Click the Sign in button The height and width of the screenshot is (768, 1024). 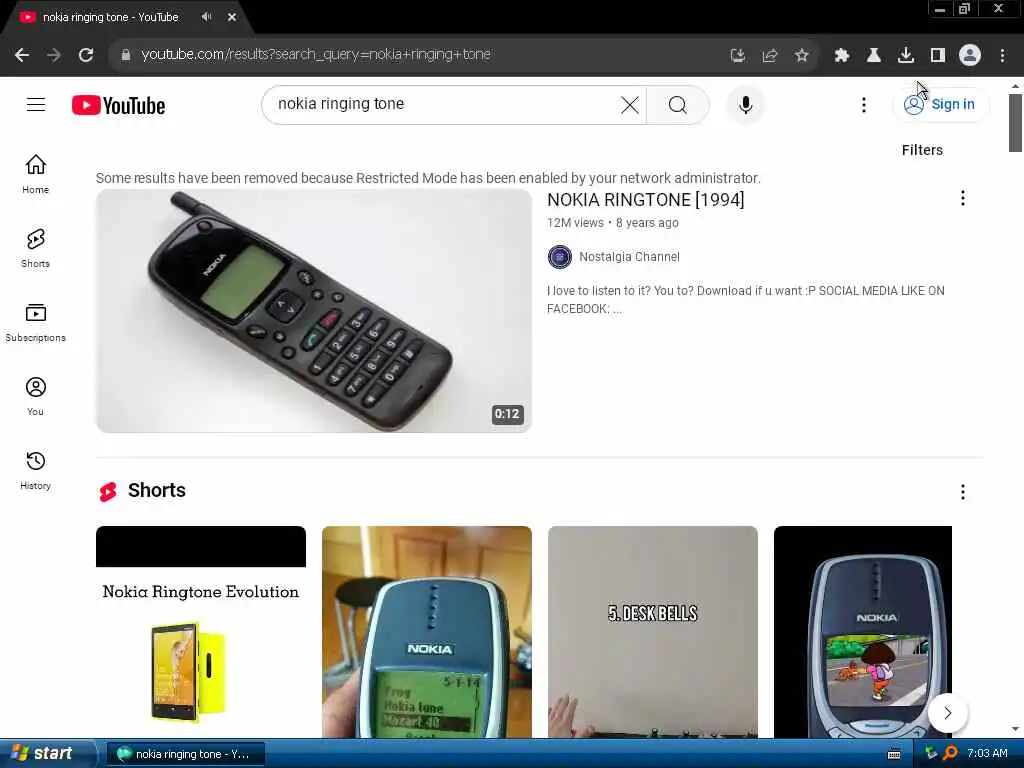pyautogui.click(x=940, y=104)
